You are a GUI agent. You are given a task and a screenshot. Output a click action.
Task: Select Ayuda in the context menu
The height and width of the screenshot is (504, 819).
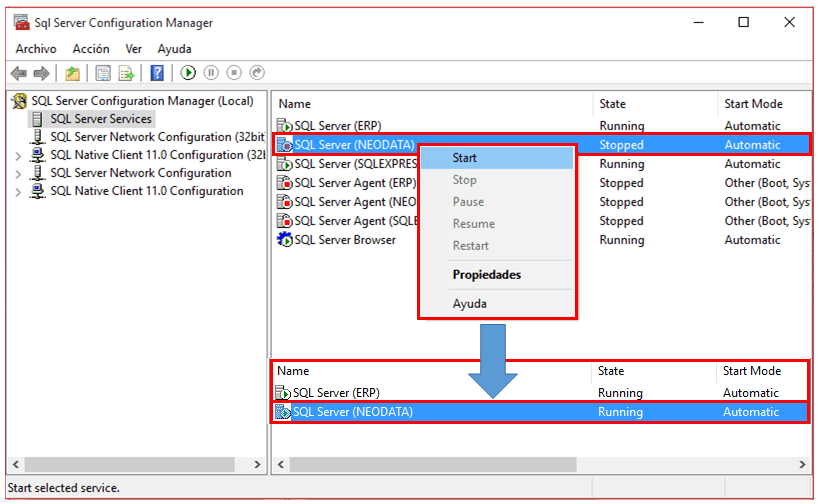(x=469, y=304)
